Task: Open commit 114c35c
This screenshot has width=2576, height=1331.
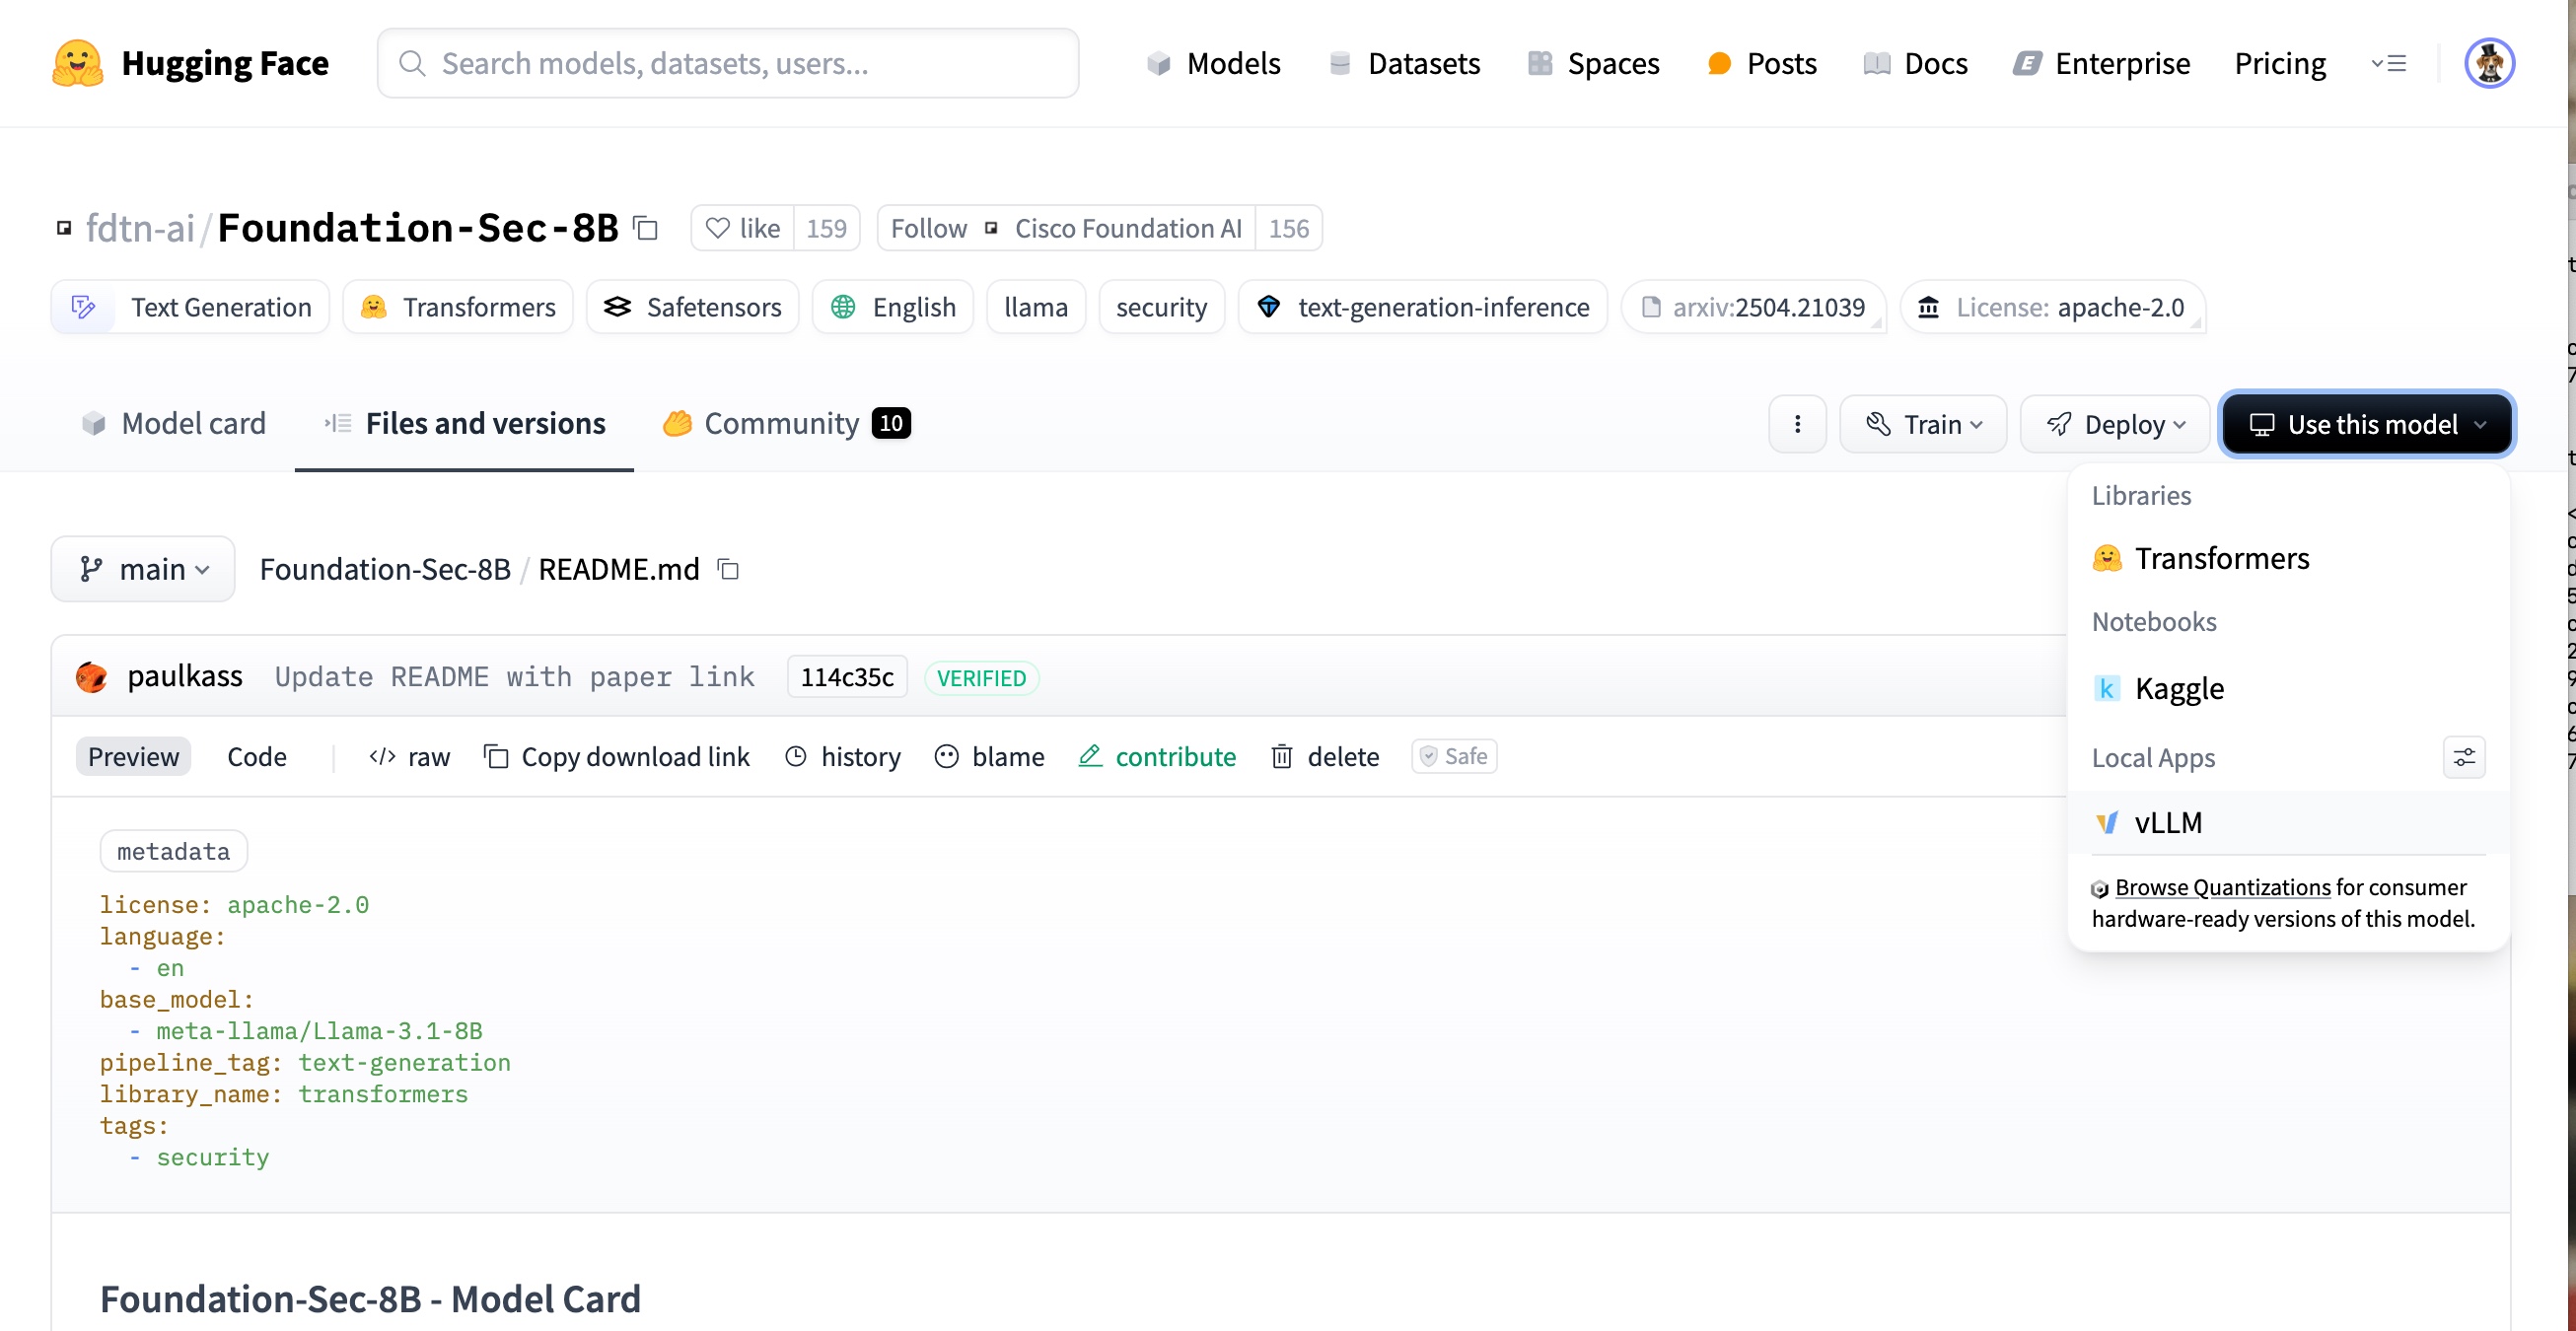Action: click(847, 677)
